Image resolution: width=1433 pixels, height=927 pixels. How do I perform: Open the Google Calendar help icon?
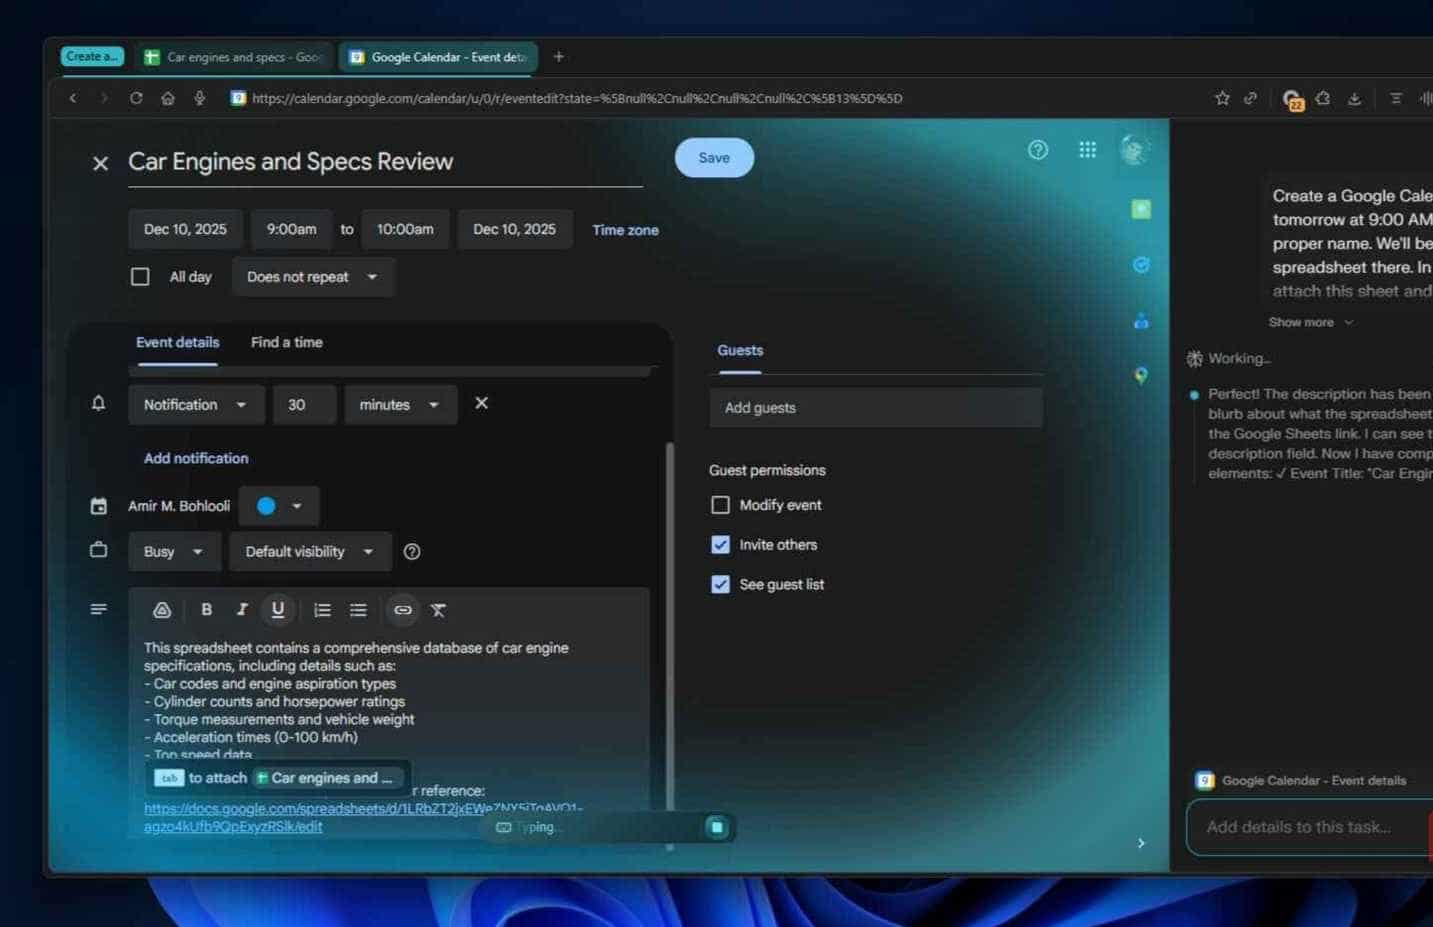coord(1038,150)
